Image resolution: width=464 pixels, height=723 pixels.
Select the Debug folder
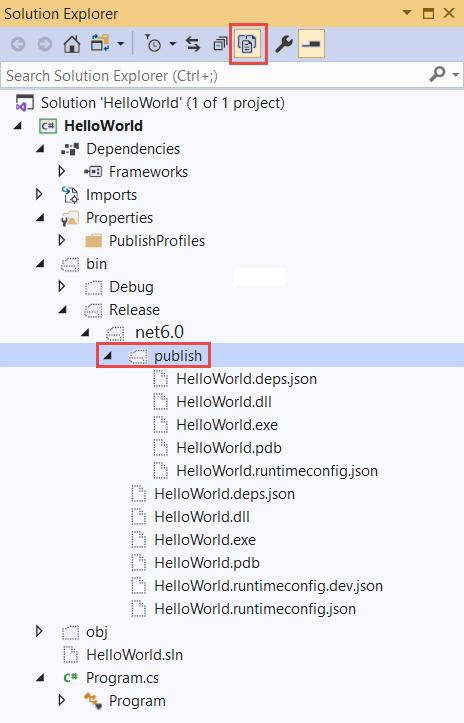[x=131, y=287]
